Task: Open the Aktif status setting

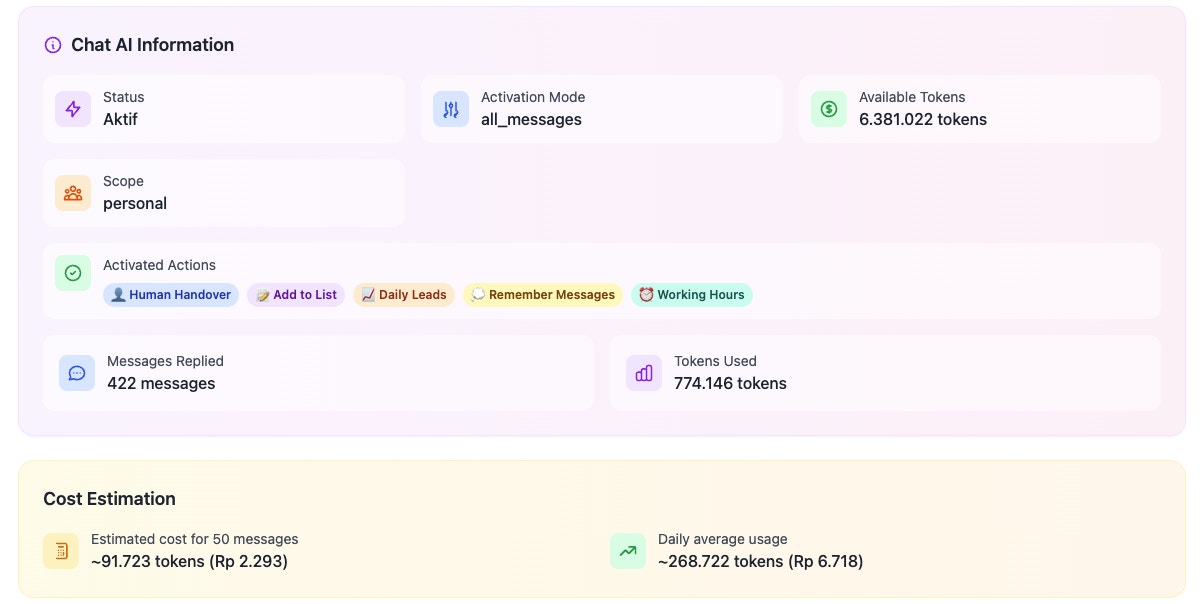Action: point(119,118)
